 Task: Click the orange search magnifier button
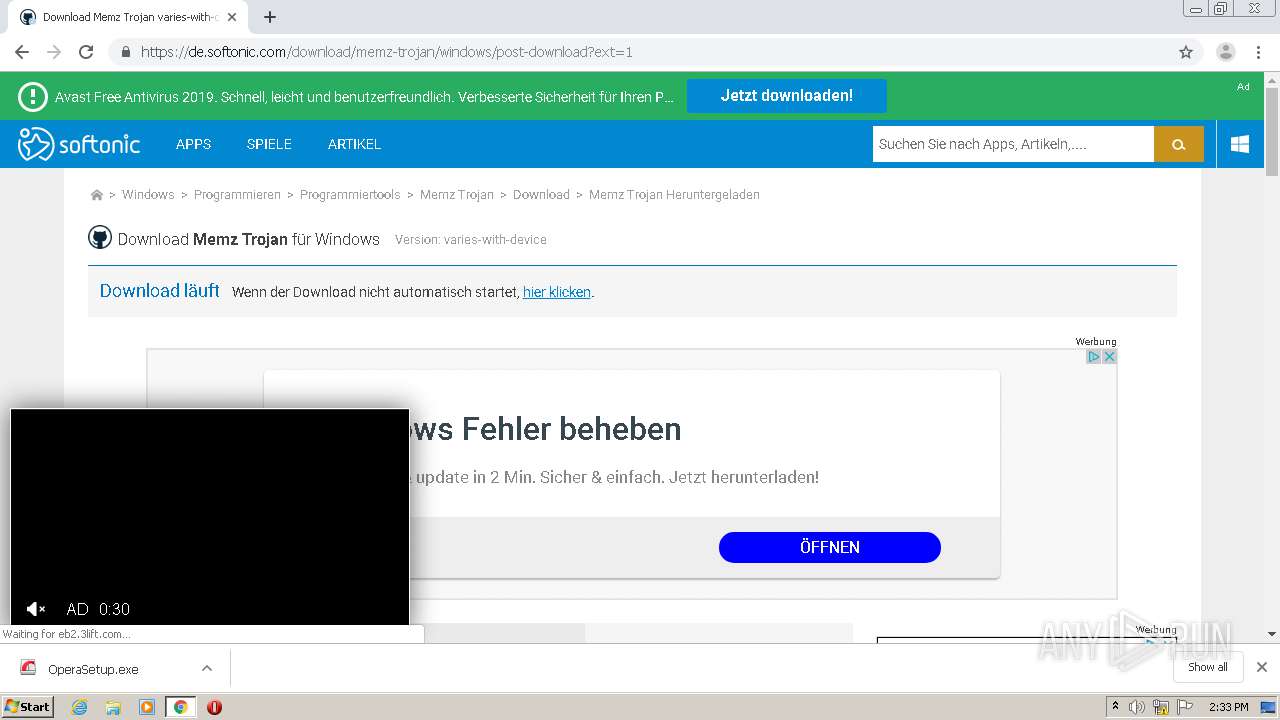coord(1179,144)
